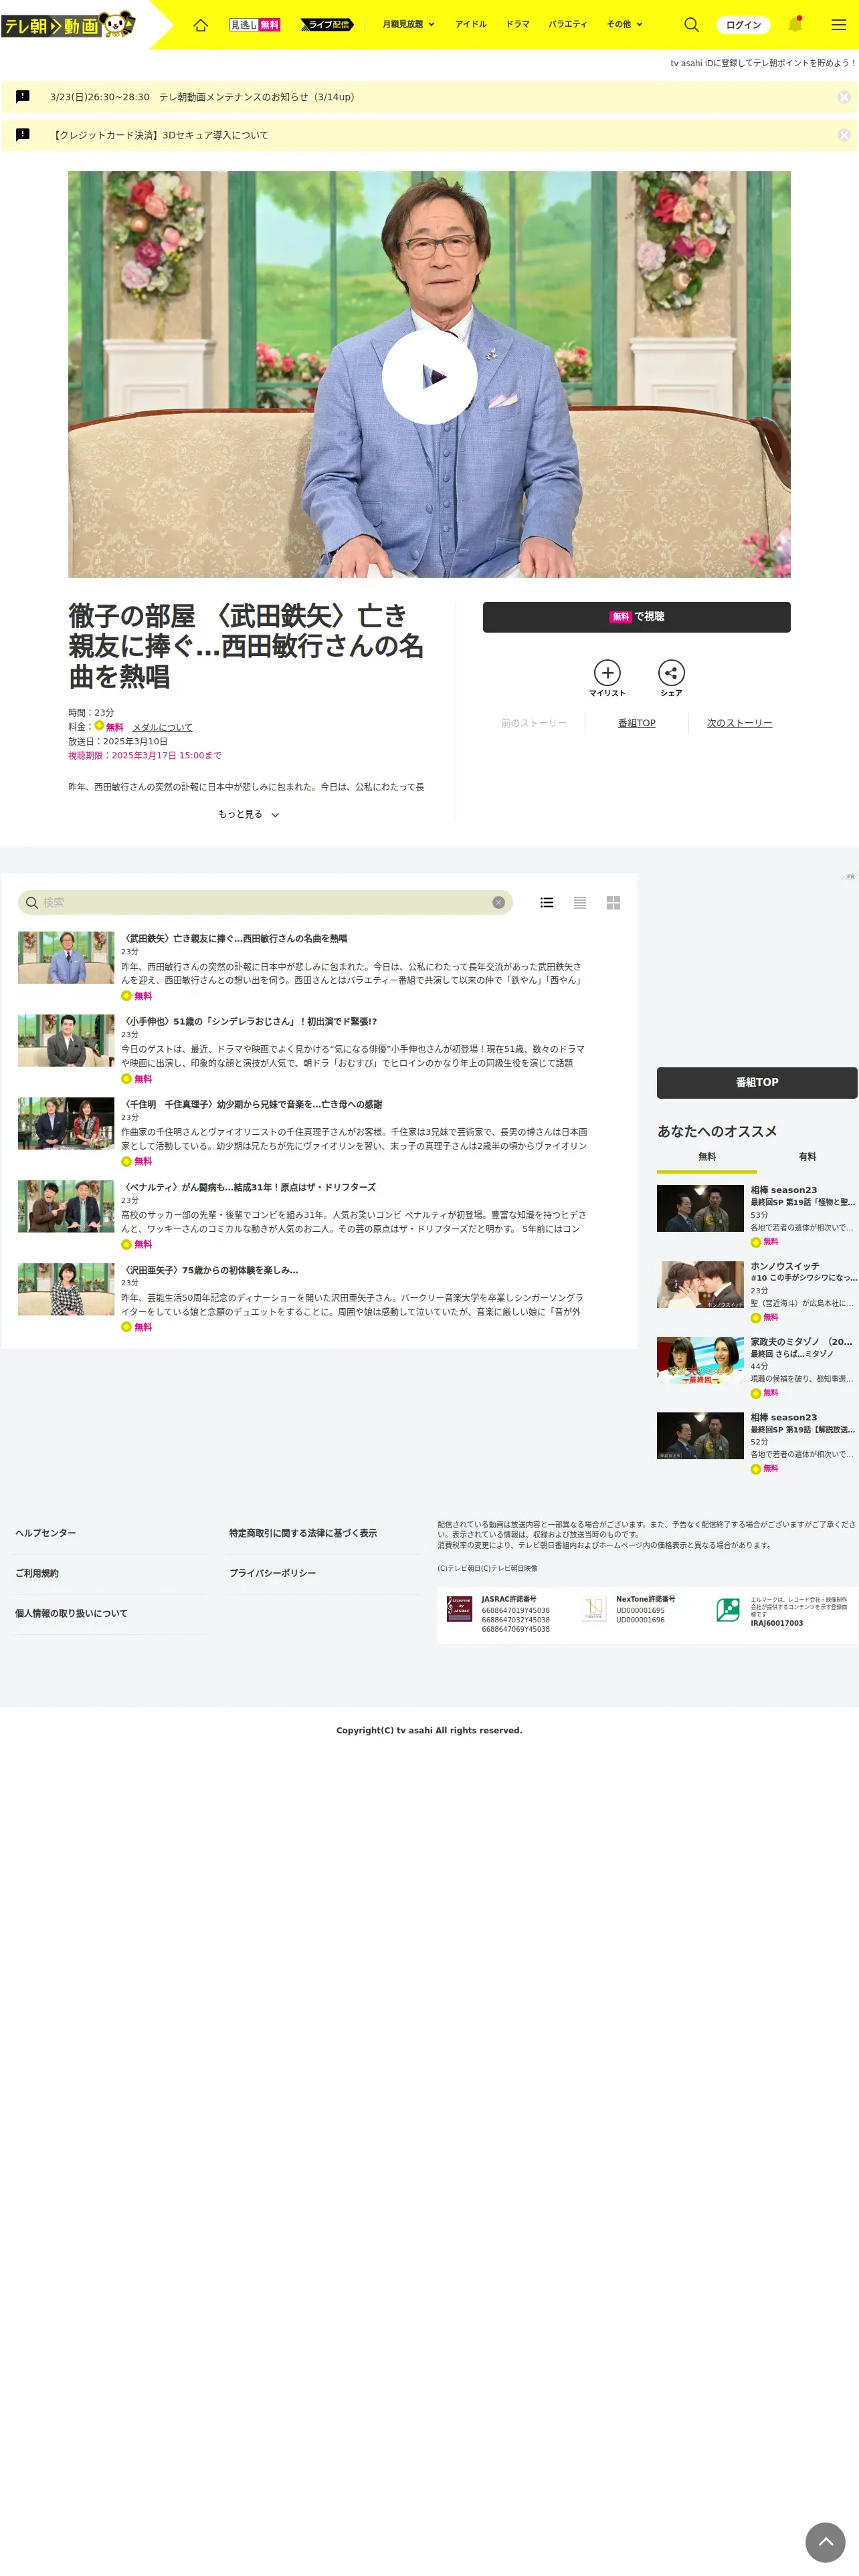Select 無料 recommendations tab

click(706, 1157)
